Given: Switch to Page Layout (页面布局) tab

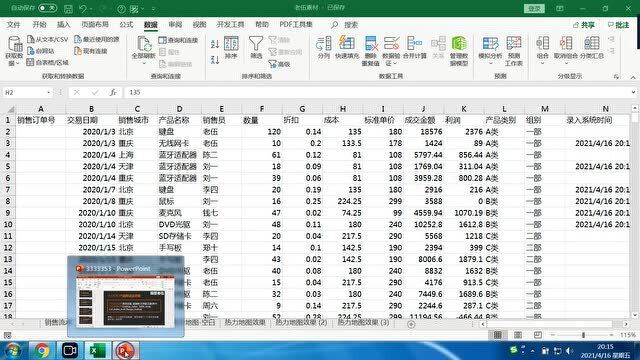Looking at the screenshot, I should click(x=95, y=24).
